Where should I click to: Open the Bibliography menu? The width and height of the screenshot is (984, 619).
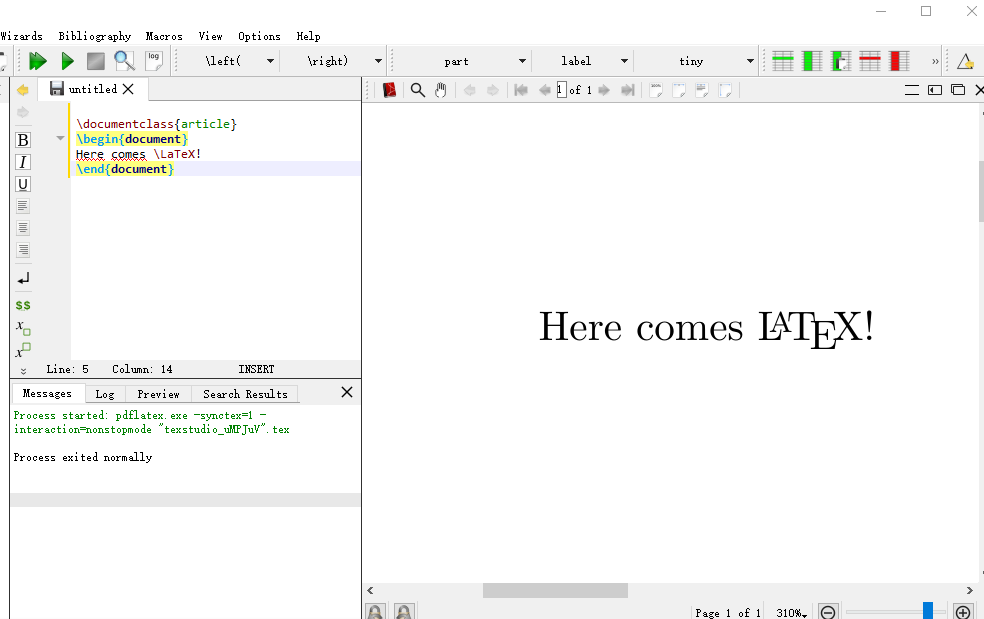pos(95,36)
